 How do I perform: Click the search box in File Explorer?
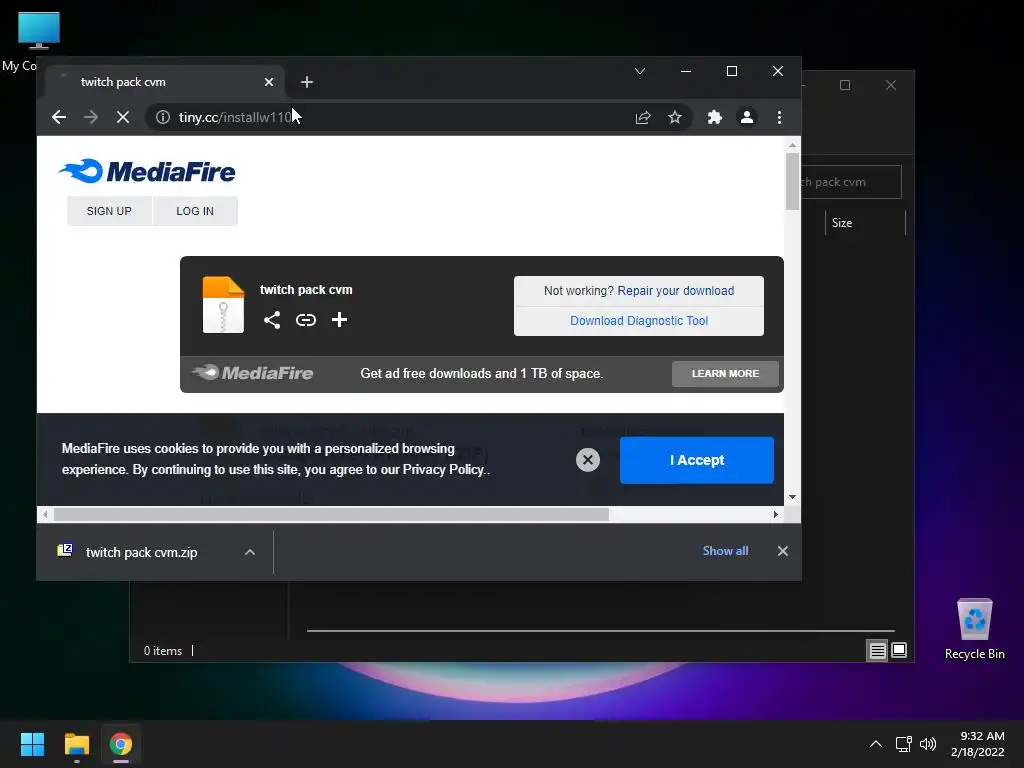[x=851, y=182]
